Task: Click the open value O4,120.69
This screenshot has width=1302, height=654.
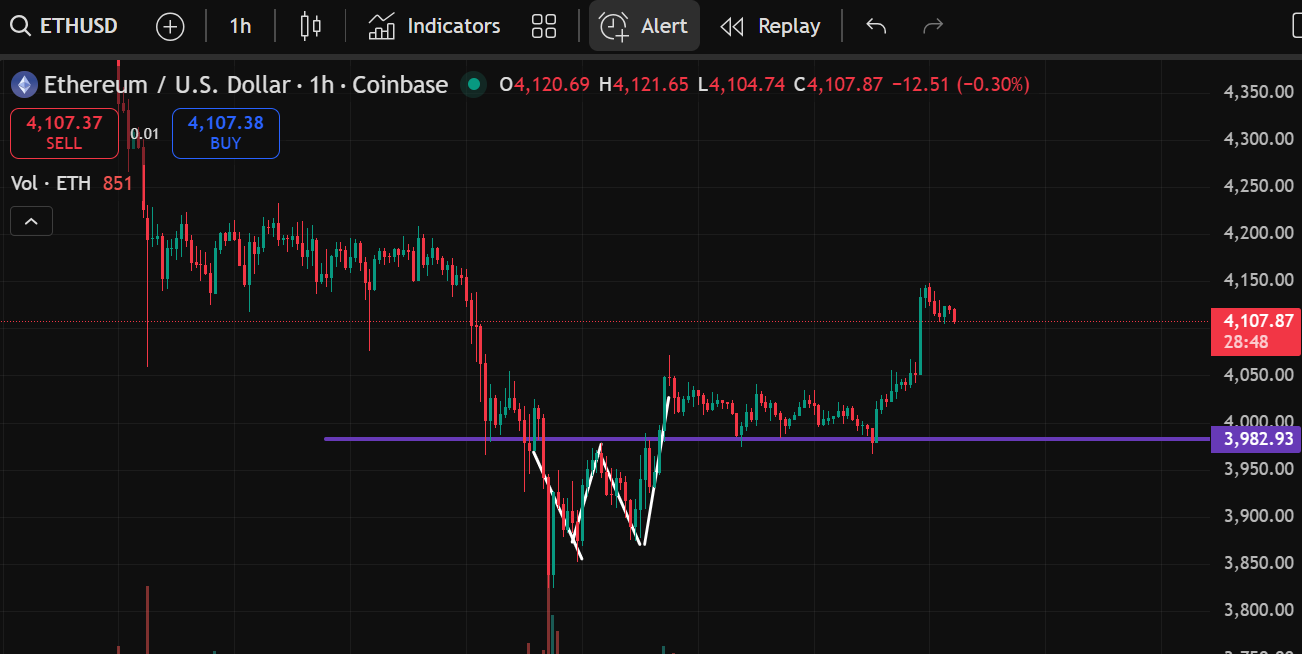Action: click(x=544, y=85)
